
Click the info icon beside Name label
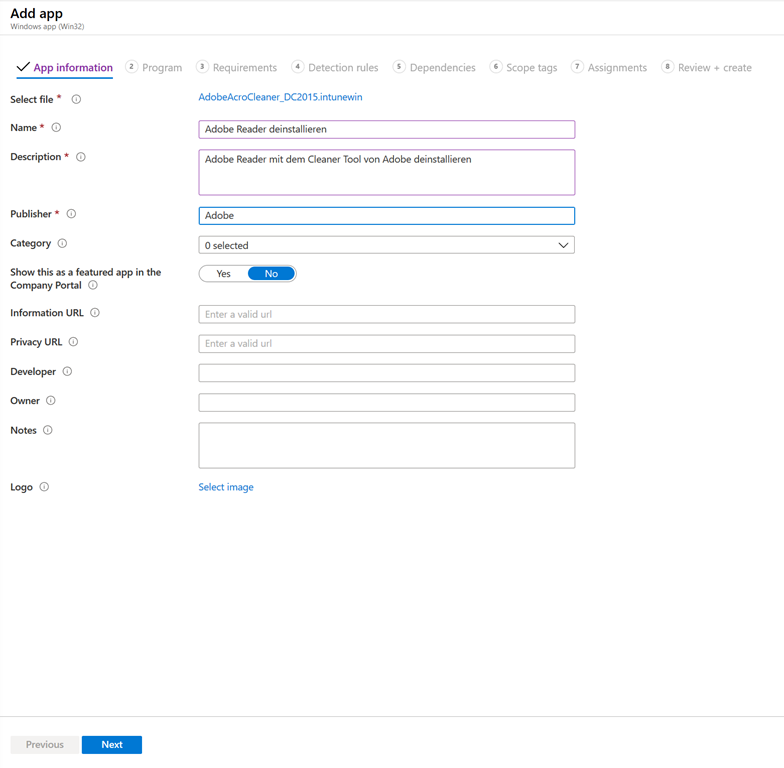point(56,128)
